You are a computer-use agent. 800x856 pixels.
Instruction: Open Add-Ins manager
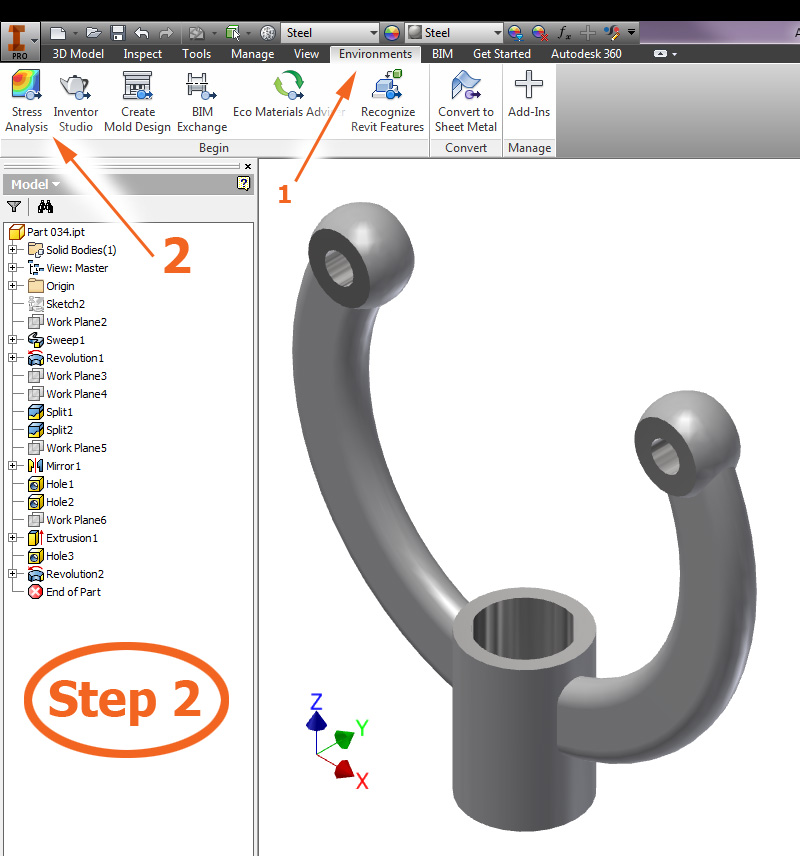529,94
